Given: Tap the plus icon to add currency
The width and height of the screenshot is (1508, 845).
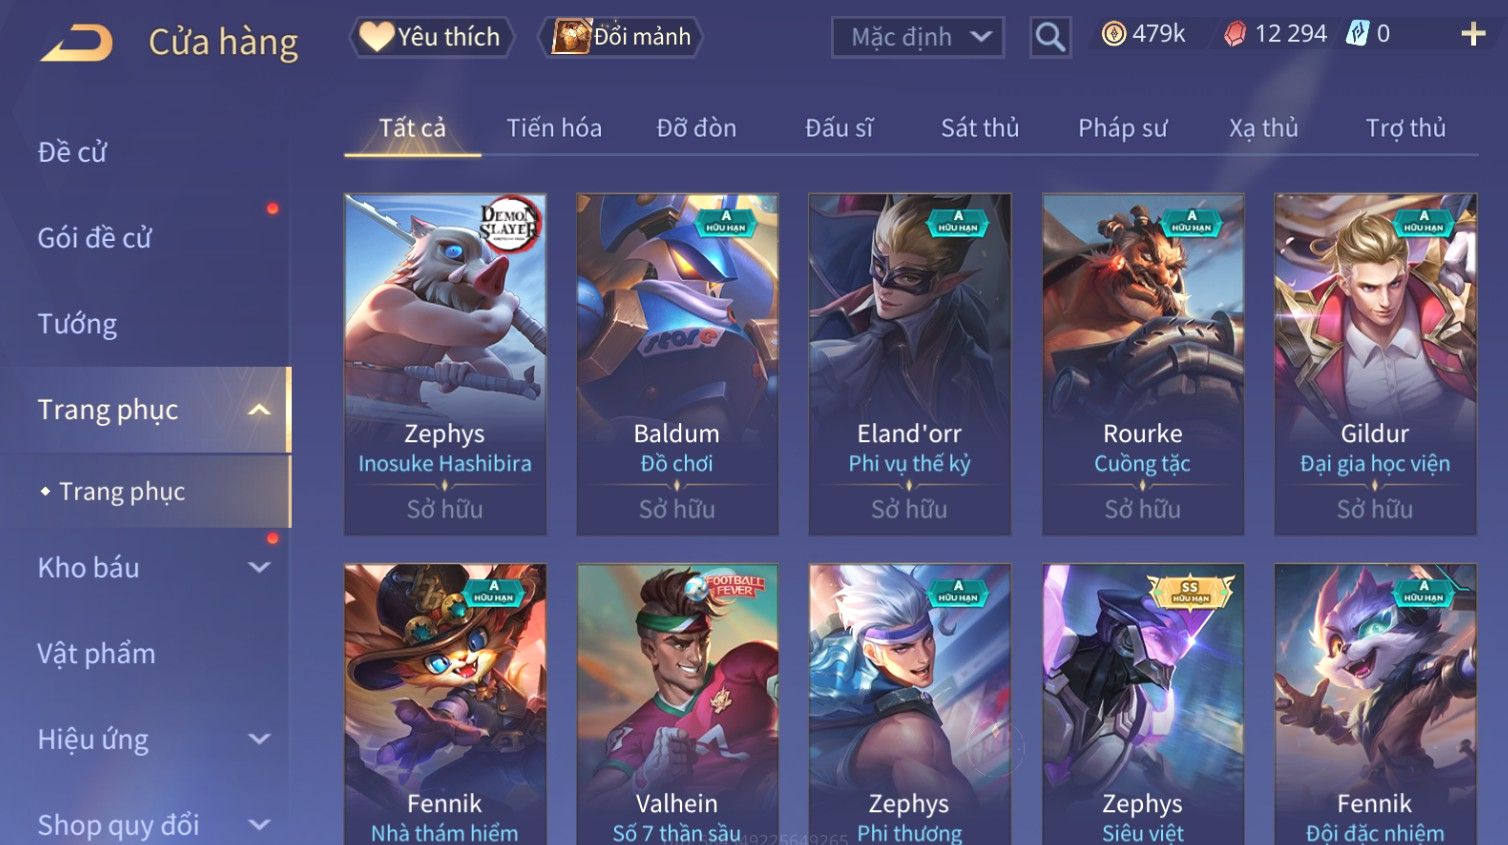Looking at the screenshot, I should [1473, 34].
